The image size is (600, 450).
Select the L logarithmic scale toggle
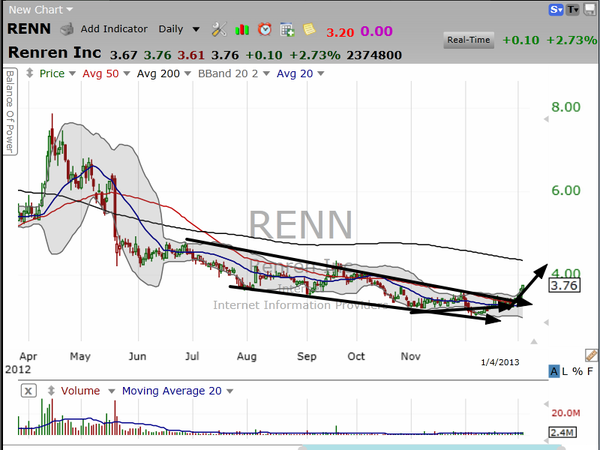click(565, 371)
